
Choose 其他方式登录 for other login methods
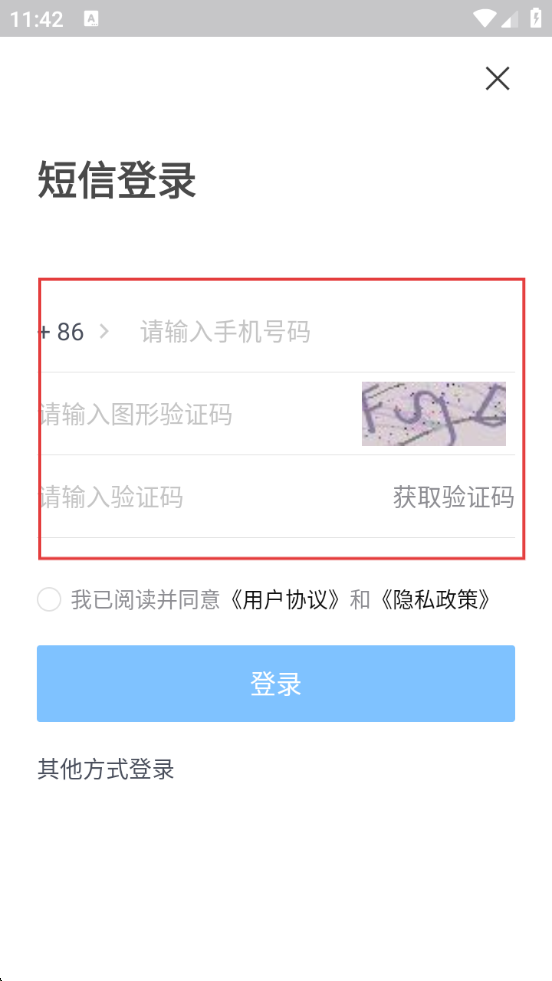point(106,769)
